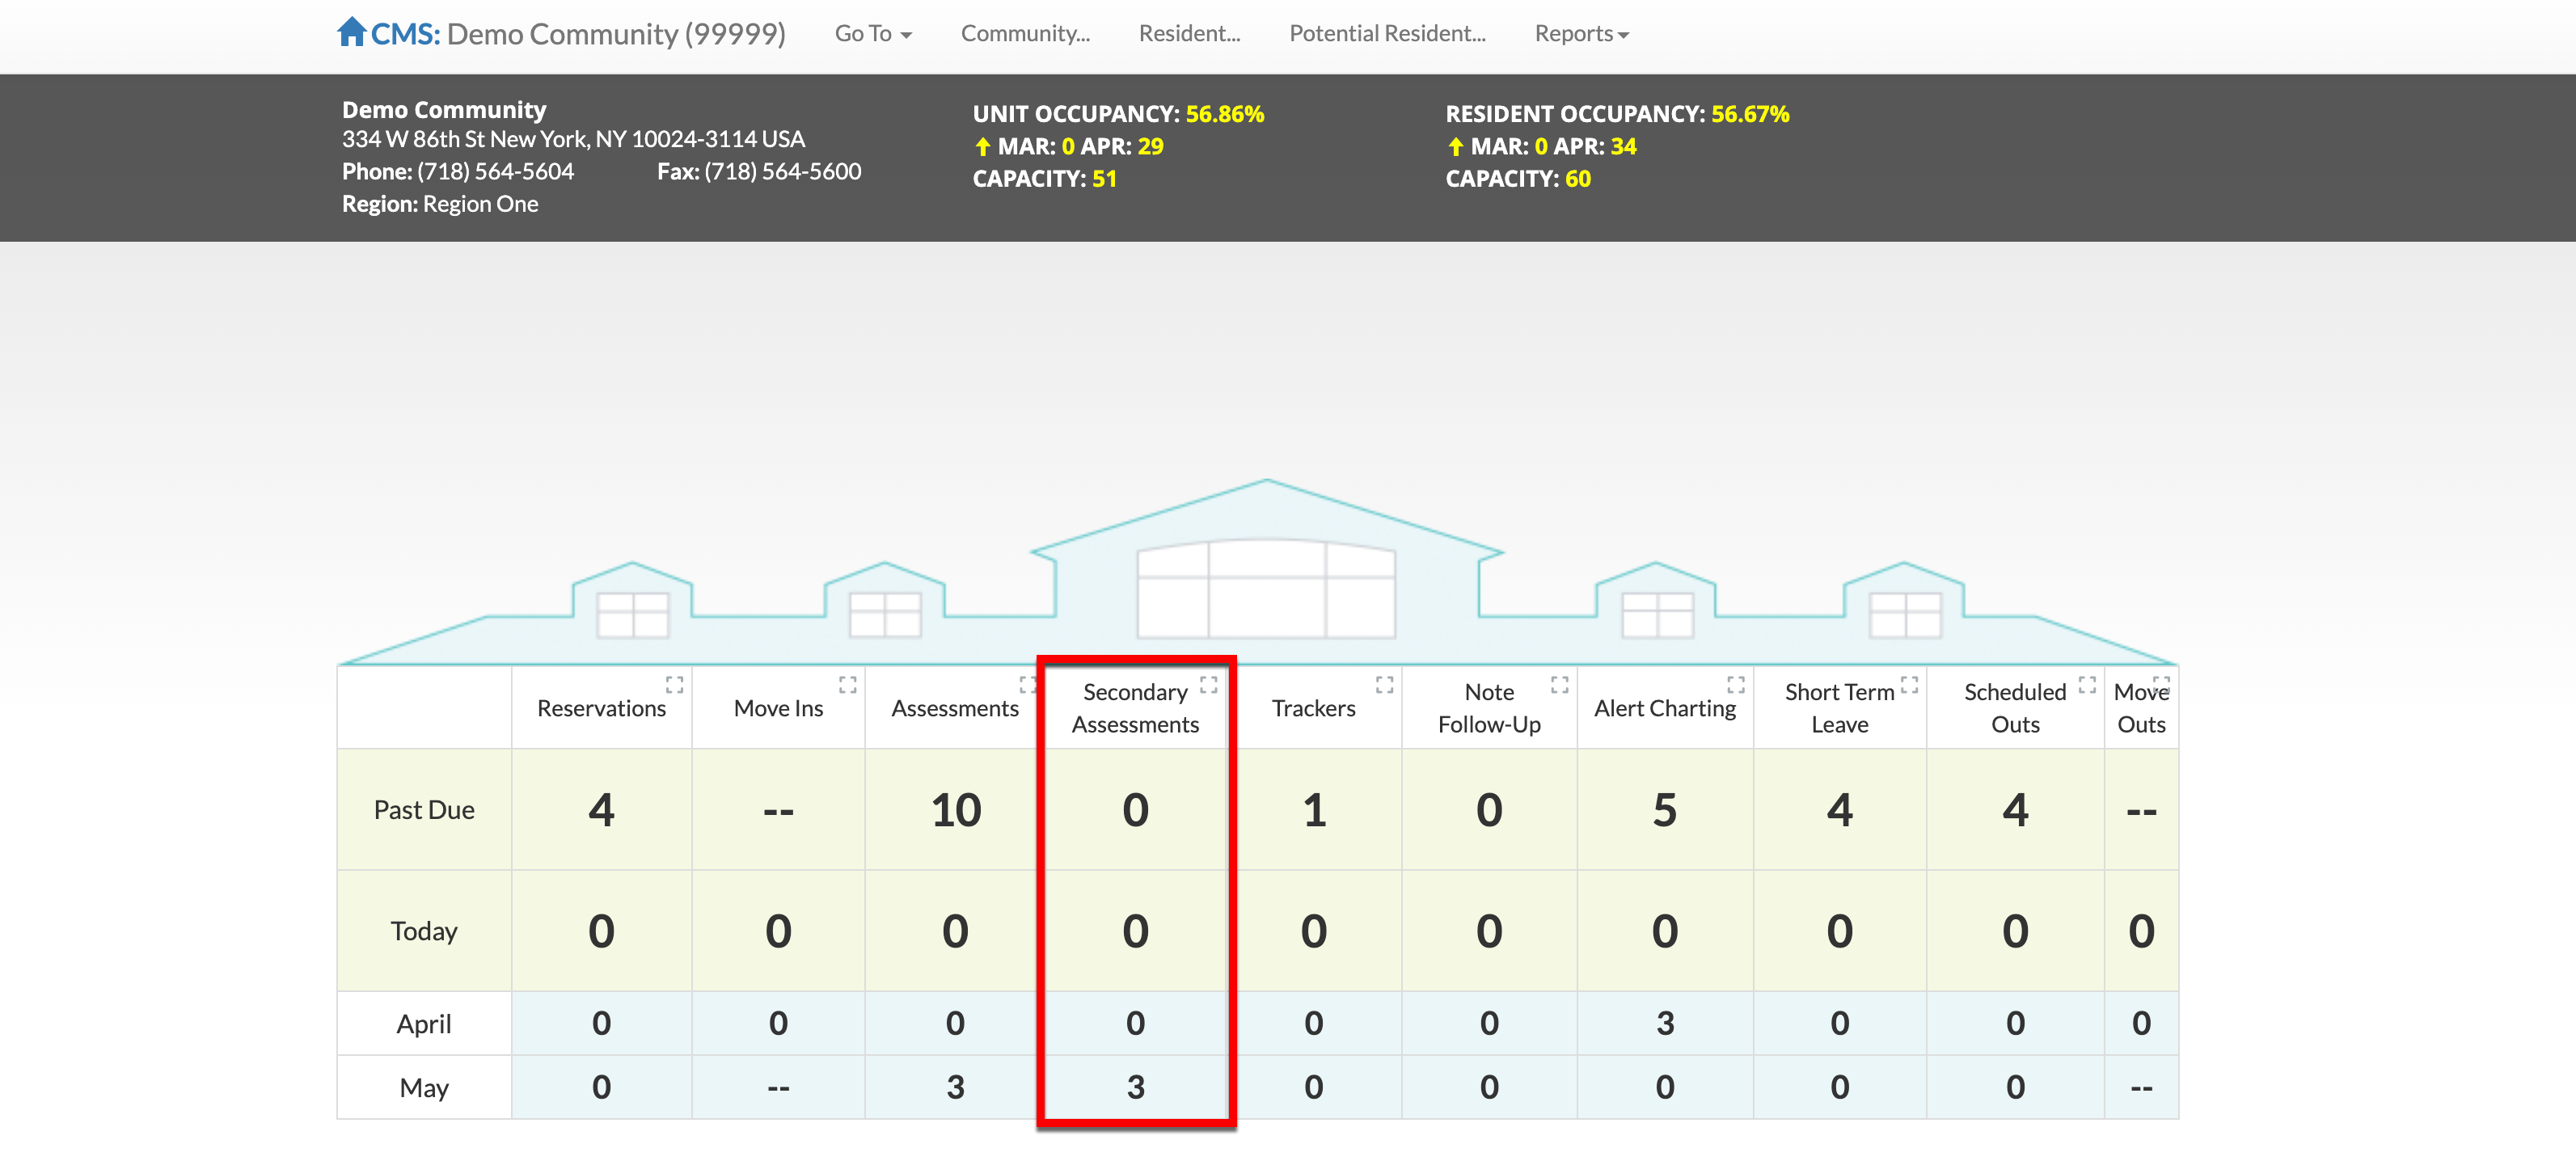Open the Community... menu

click(x=1024, y=34)
